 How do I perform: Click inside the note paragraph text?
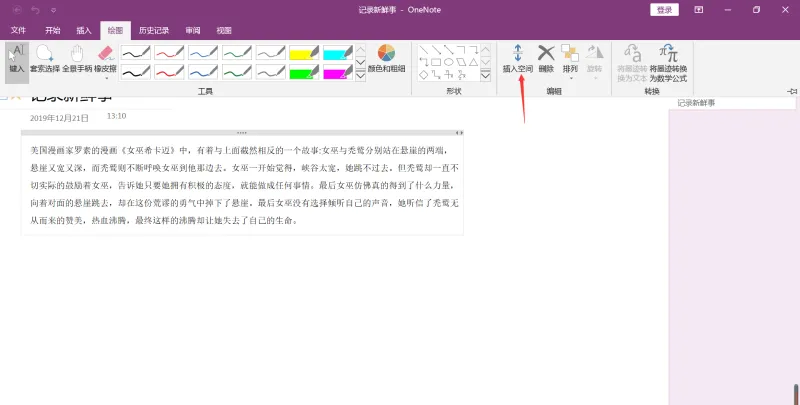(244, 186)
